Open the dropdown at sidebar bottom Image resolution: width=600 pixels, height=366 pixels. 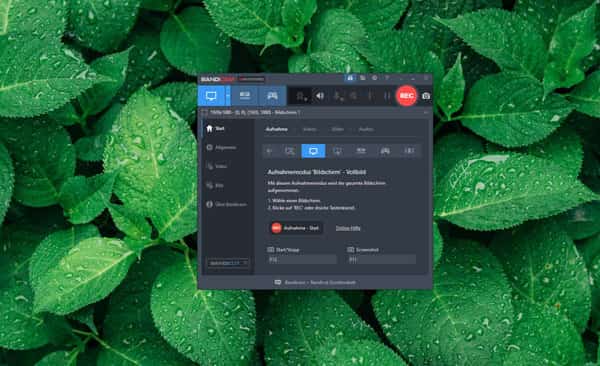228,263
